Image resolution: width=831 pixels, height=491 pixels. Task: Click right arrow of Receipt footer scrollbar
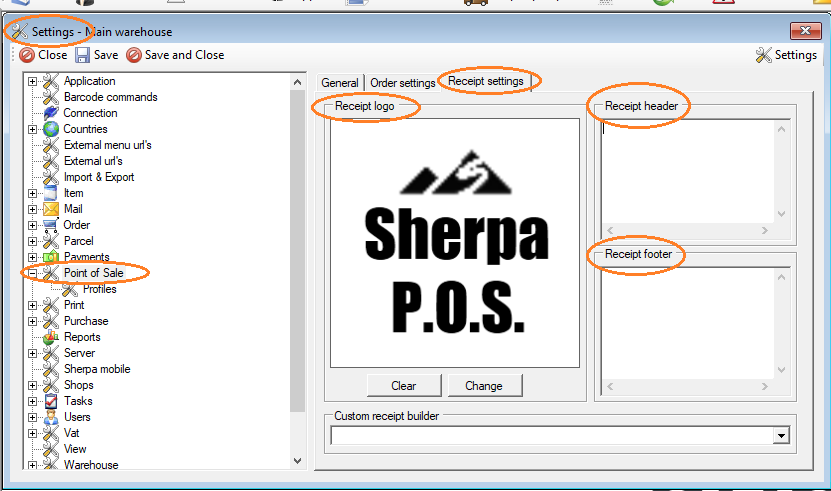point(764,387)
